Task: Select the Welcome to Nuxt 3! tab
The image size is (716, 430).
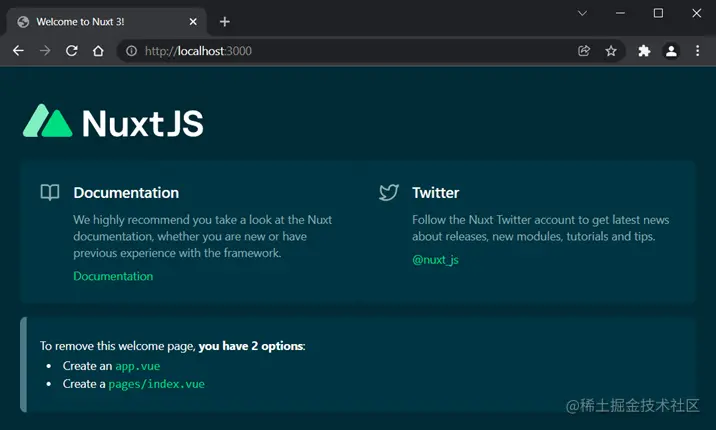Action: click(106, 21)
